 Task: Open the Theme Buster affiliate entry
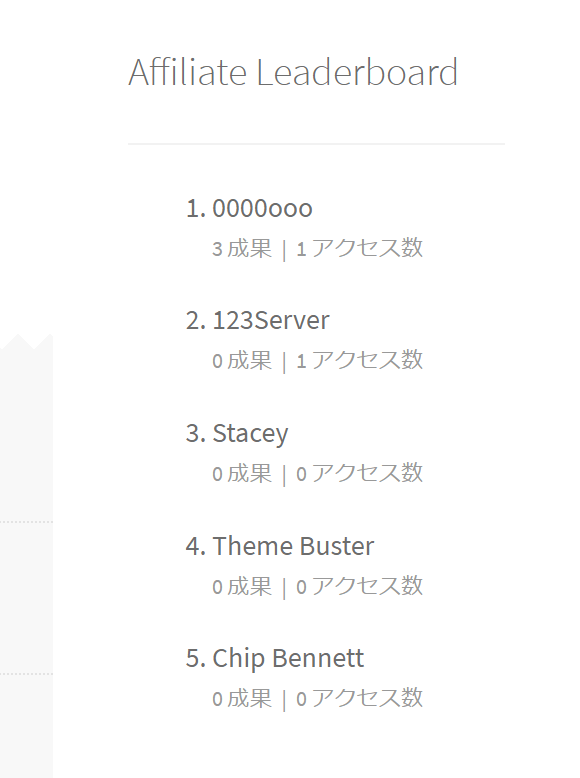tap(293, 546)
